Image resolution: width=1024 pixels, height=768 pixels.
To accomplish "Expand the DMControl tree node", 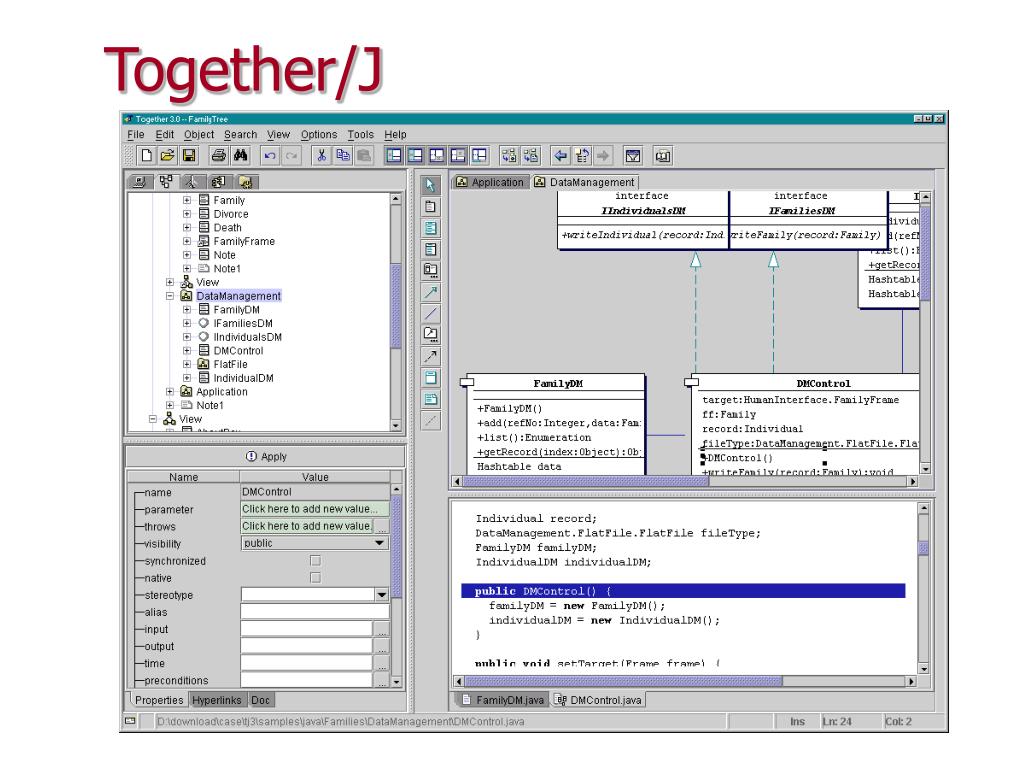I will [187, 351].
